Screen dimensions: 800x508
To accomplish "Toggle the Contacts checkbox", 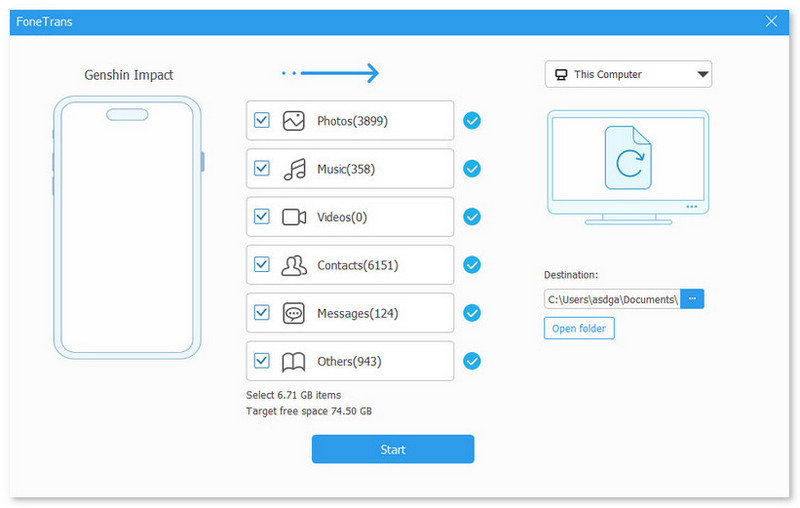I will pyautogui.click(x=262, y=265).
